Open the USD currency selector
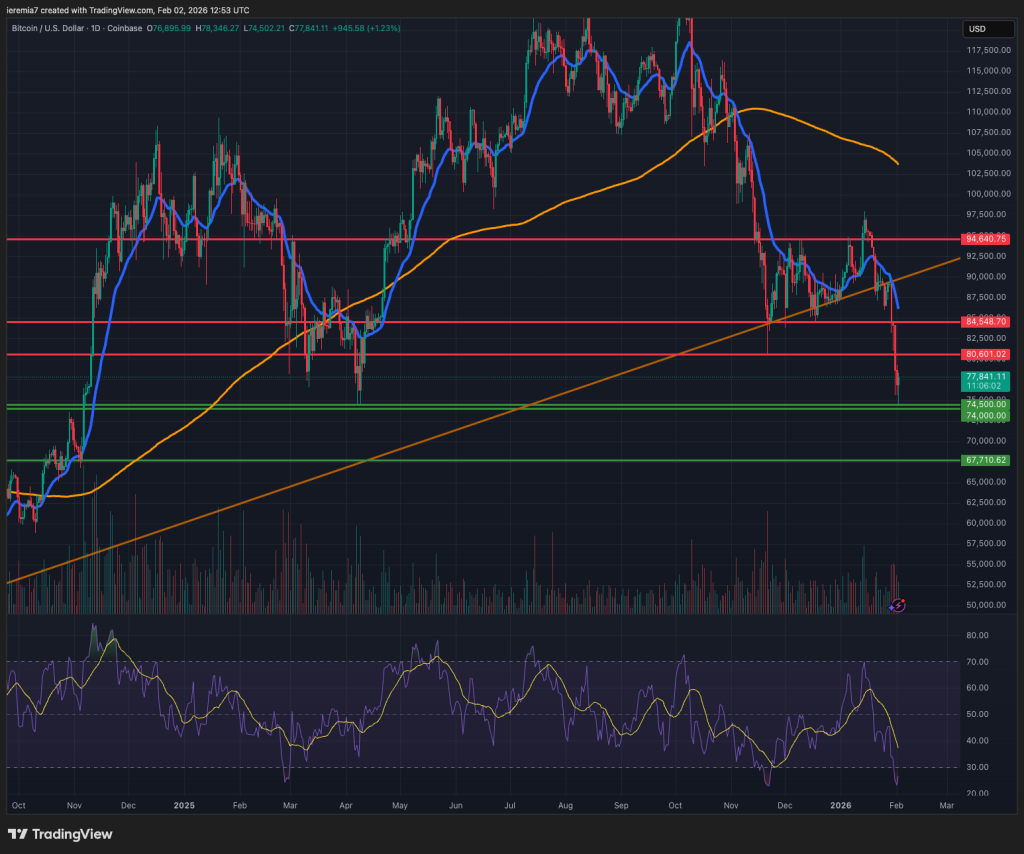1024x854 pixels. [x=988, y=29]
